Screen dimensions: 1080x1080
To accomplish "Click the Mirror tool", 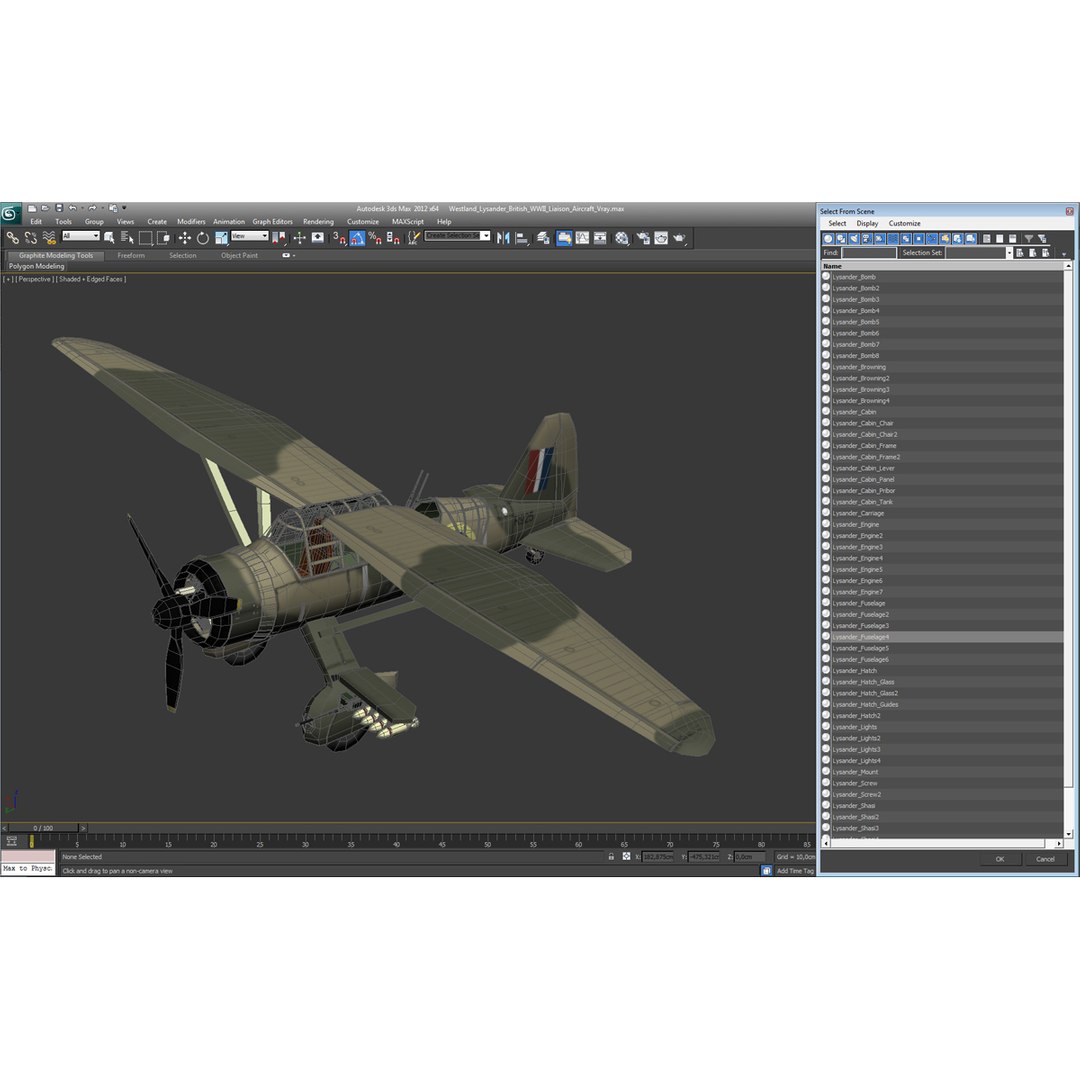I will tap(503, 238).
